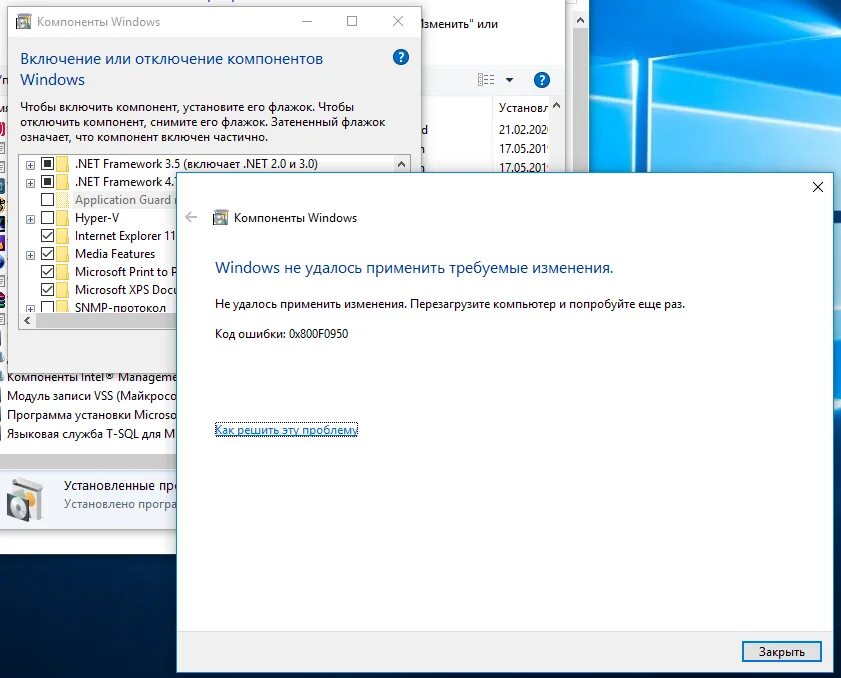Click installed programs icon in details pane
This screenshot has width=841, height=678.
[25, 499]
